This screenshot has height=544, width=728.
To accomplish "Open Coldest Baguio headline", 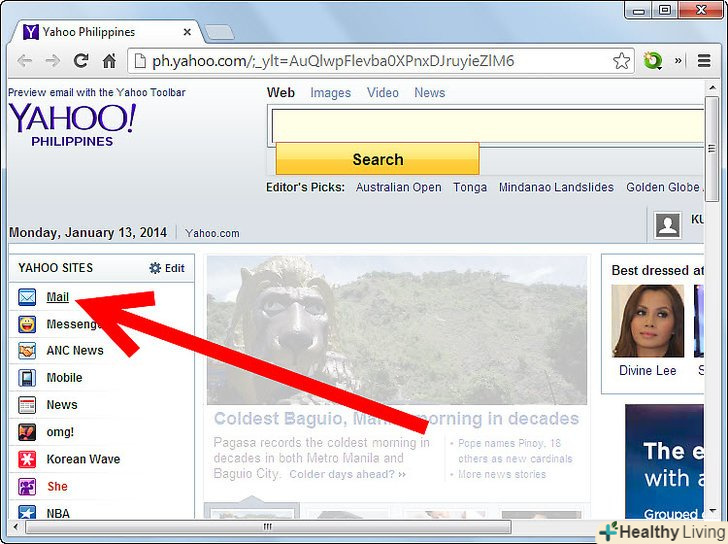I will (396, 419).
